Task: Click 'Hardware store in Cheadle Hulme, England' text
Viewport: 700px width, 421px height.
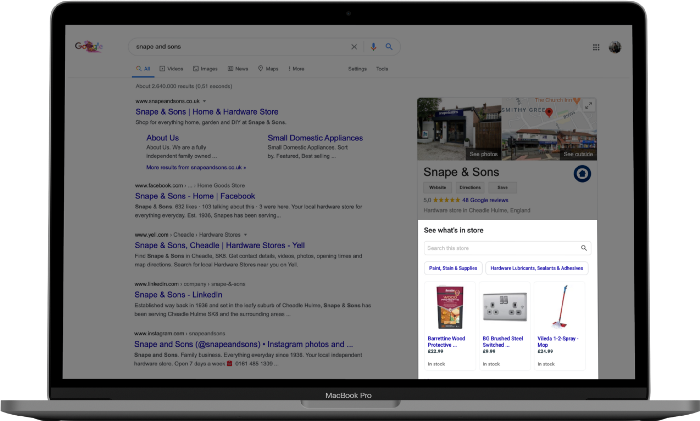Action: 477,210
